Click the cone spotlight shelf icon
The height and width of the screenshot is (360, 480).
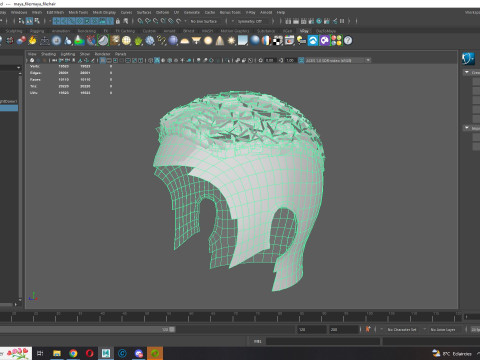pyautogui.click(x=220, y=41)
